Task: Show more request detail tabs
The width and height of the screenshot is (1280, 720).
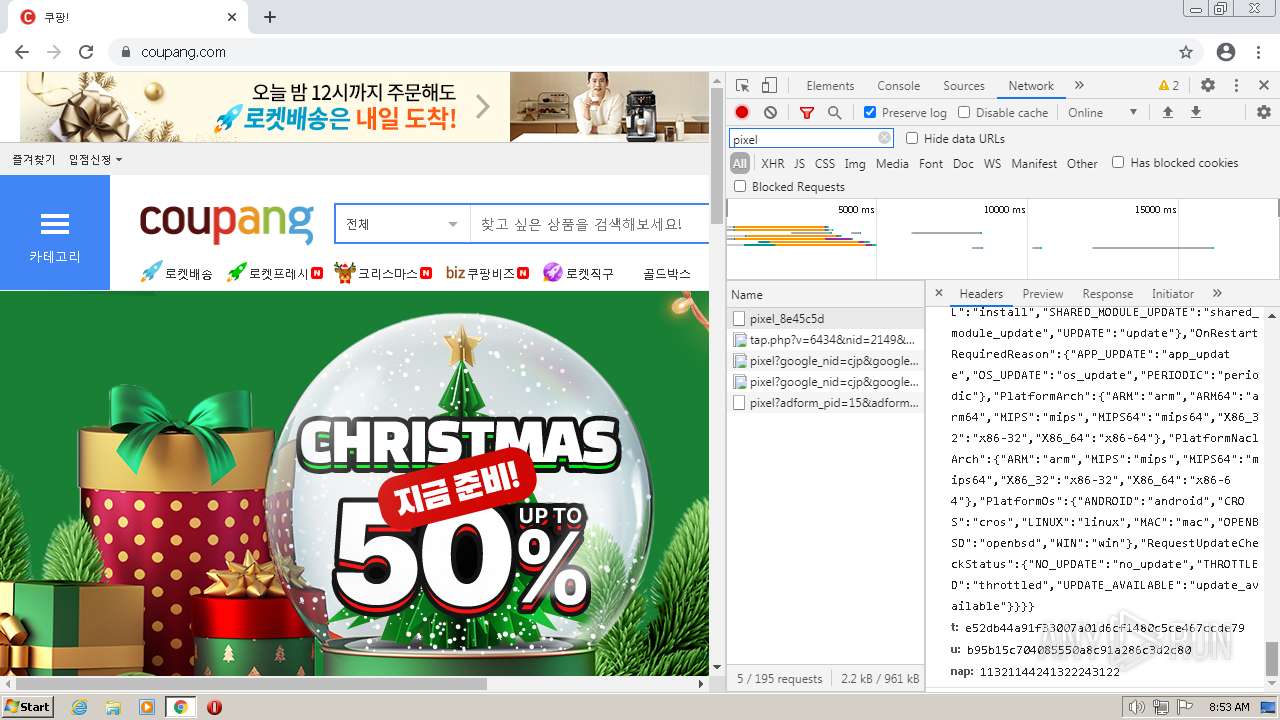Action: (1217, 293)
